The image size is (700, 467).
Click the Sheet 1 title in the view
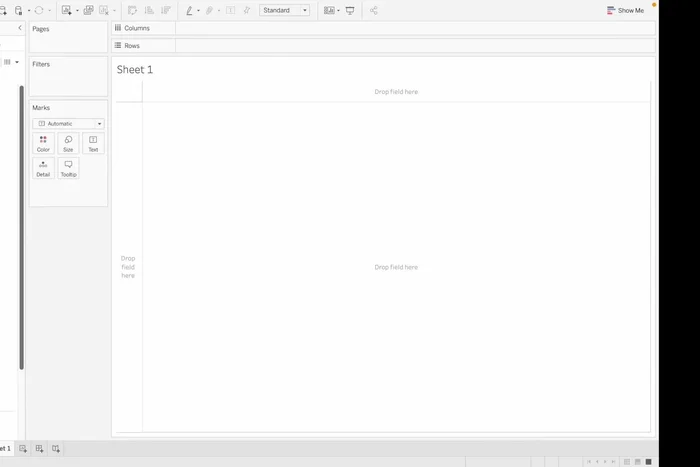[135, 70]
